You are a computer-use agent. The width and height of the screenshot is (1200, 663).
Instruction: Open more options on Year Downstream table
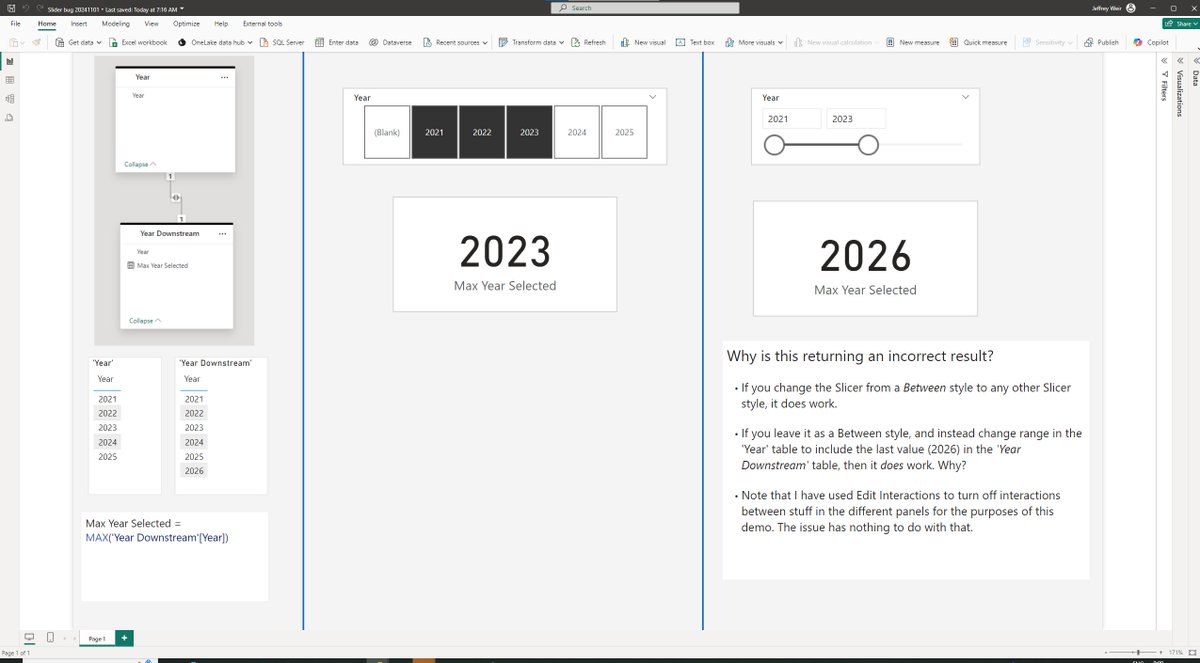222,233
